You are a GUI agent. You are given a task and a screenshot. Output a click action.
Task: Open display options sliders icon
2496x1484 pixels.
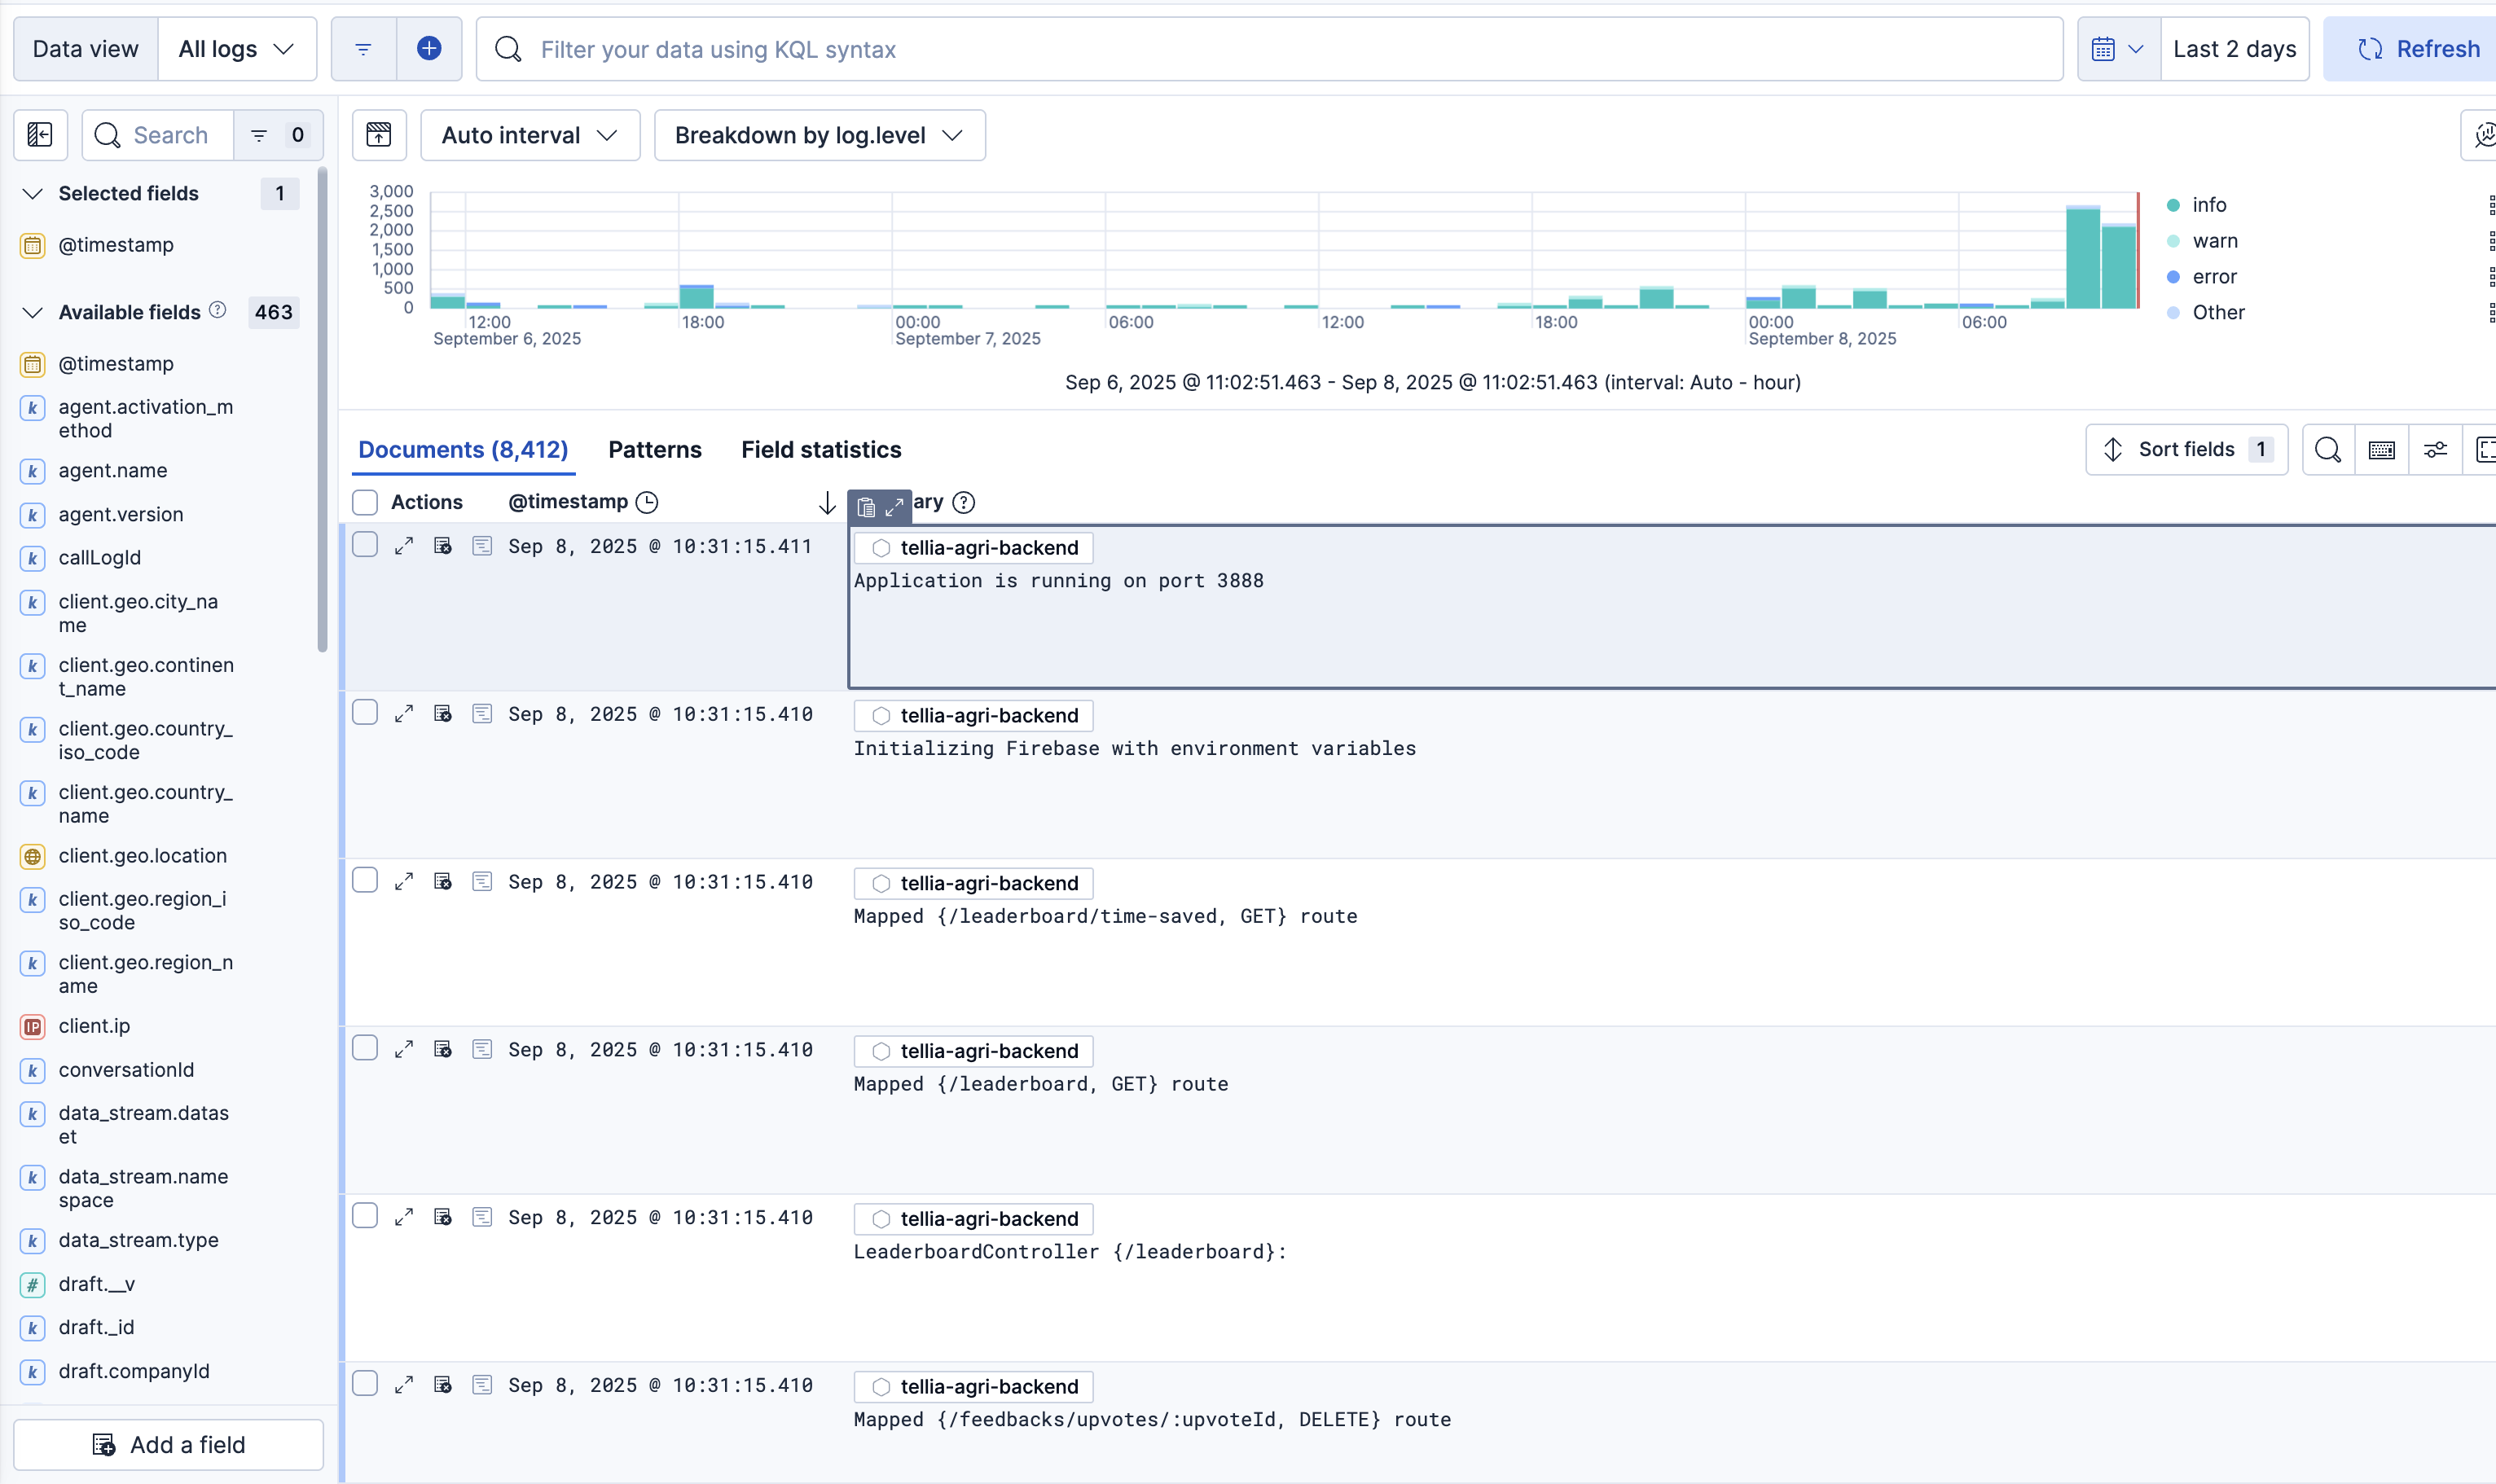[2435, 450]
